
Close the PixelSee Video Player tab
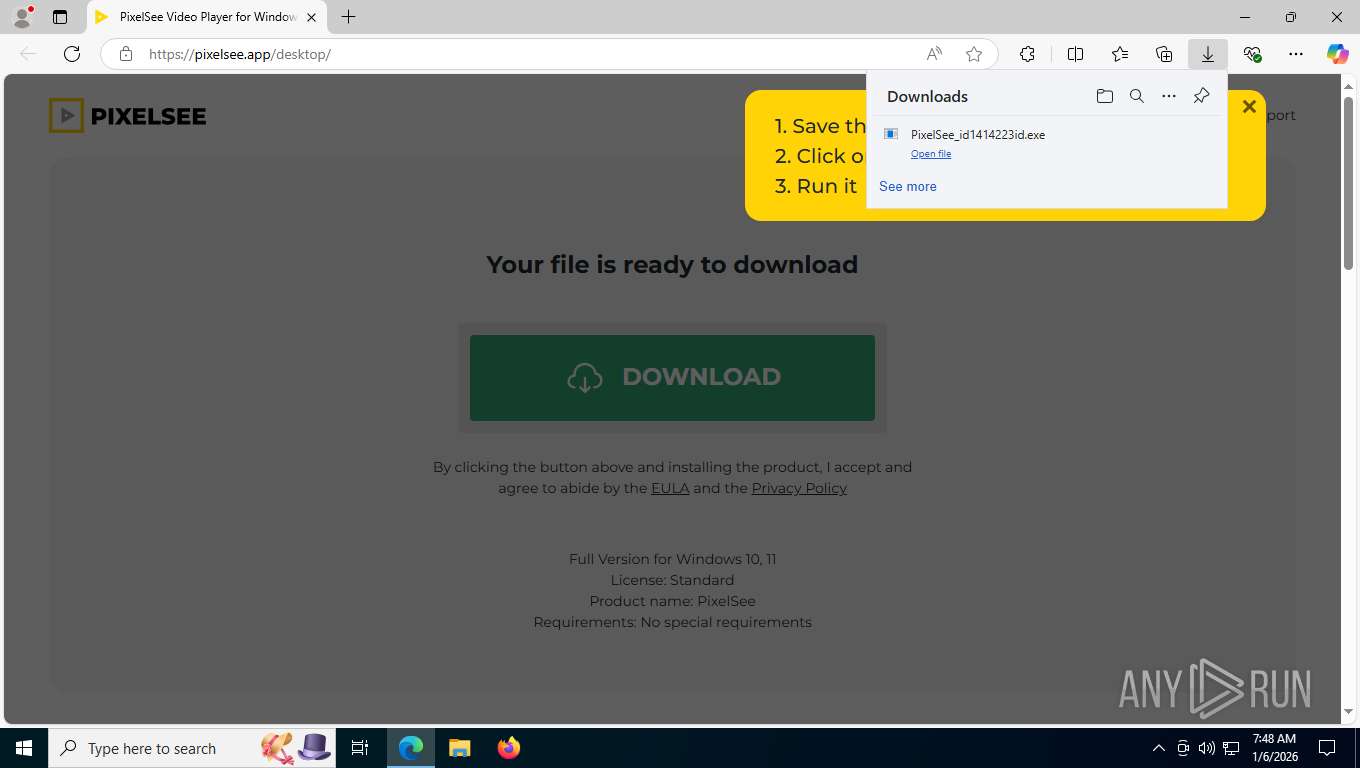pyautogui.click(x=311, y=17)
